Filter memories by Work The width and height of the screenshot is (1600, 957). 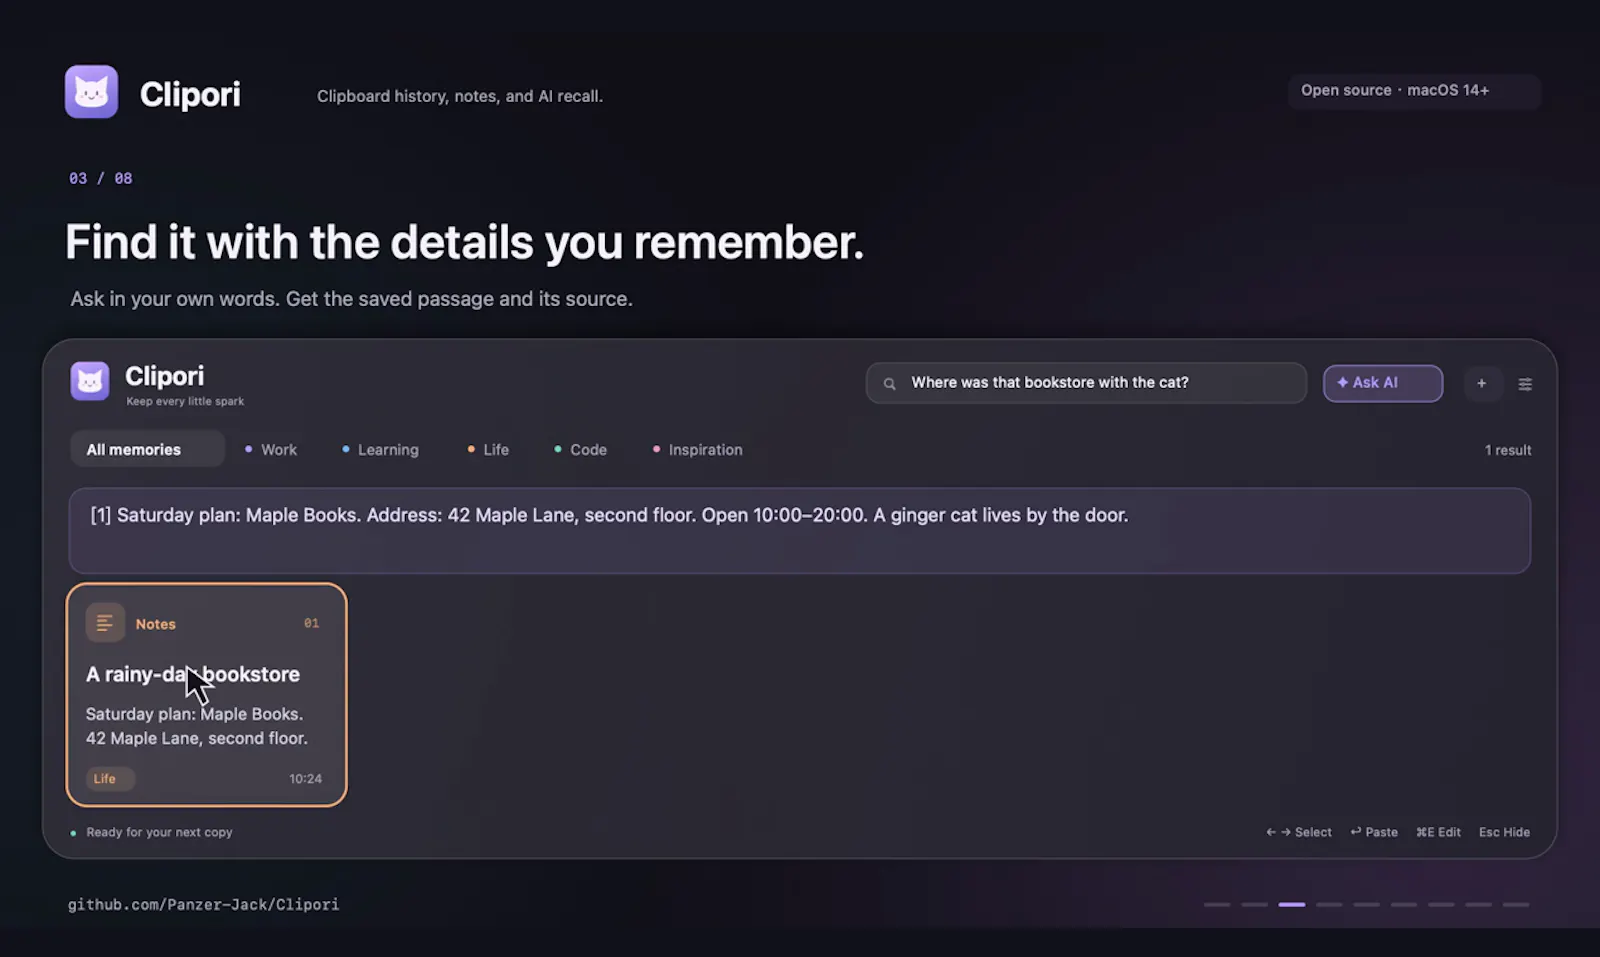pos(271,450)
